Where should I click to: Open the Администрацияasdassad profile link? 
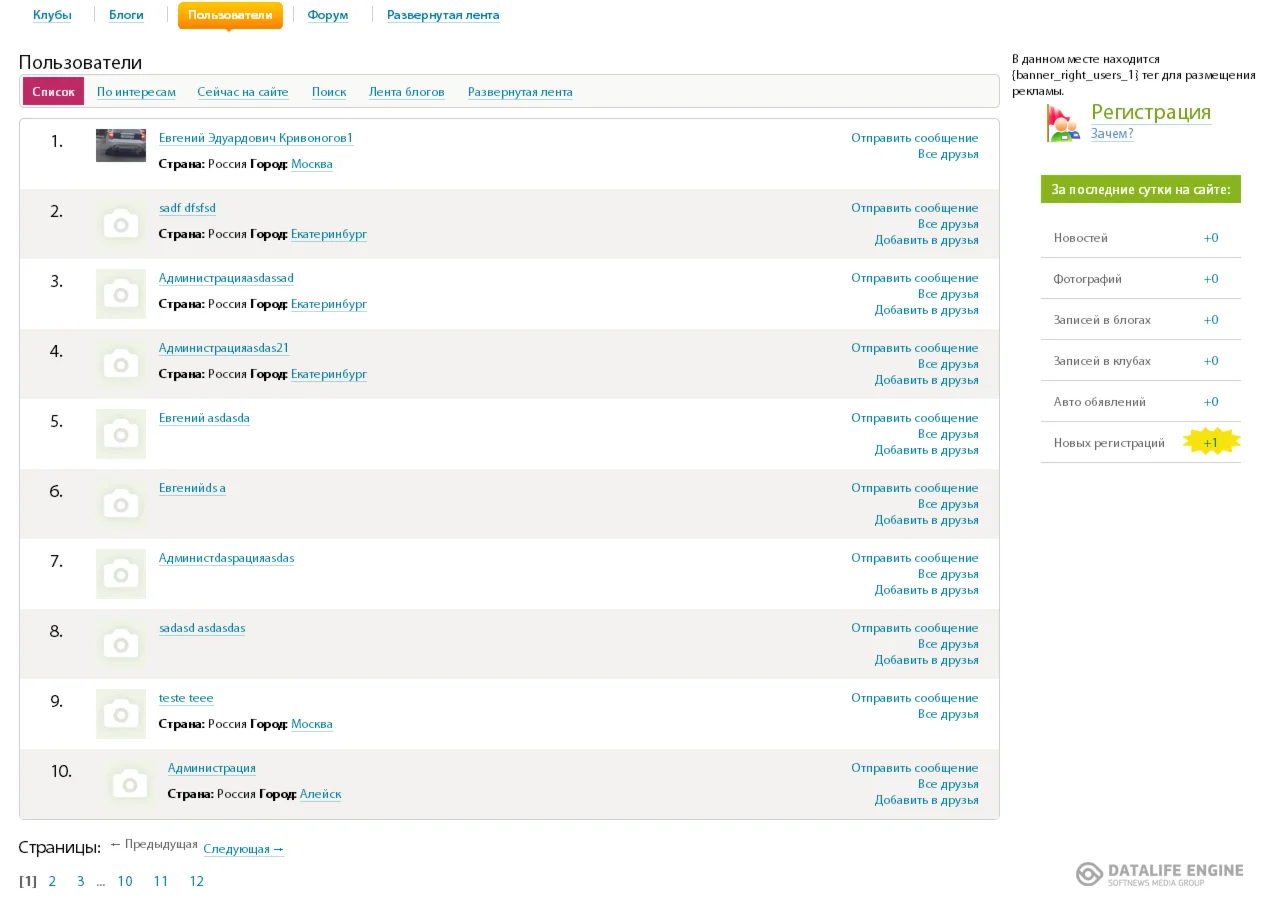tap(226, 278)
